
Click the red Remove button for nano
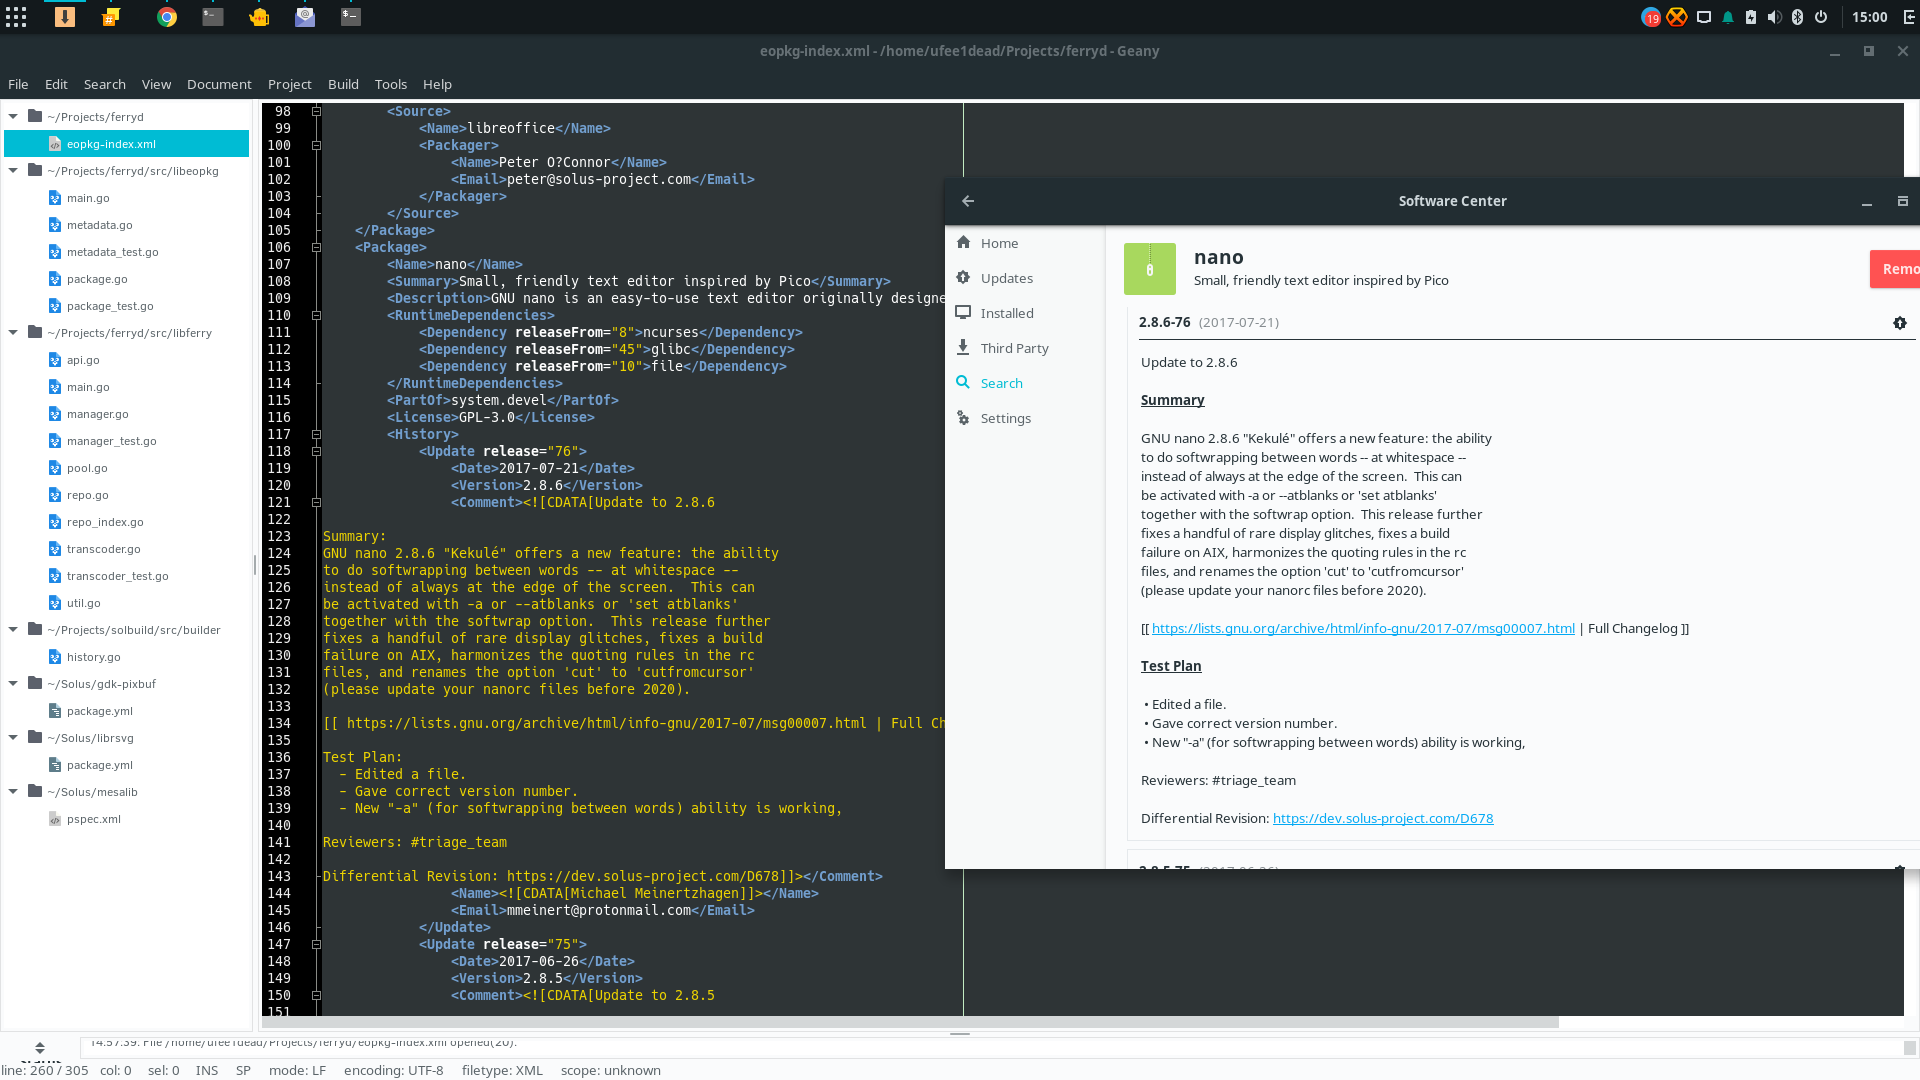[x=1895, y=269]
